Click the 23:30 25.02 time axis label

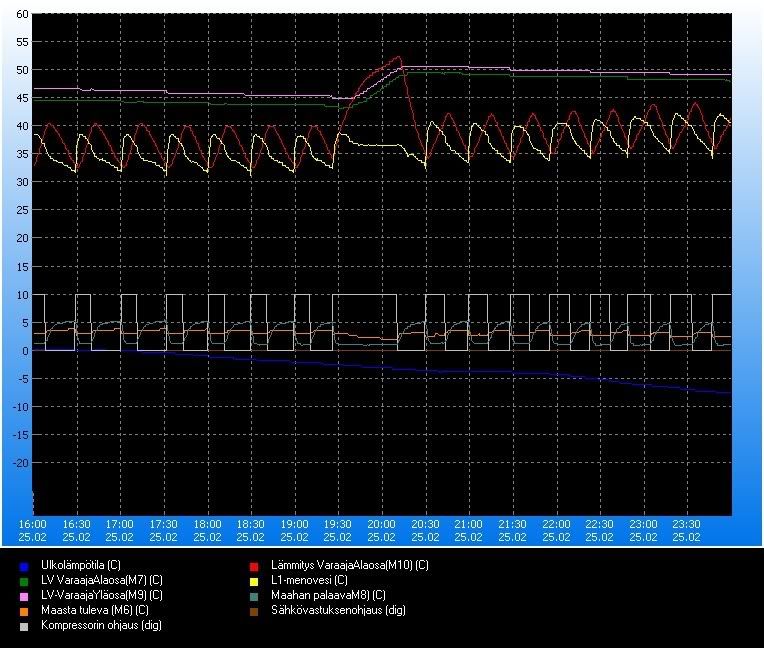pos(687,531)
